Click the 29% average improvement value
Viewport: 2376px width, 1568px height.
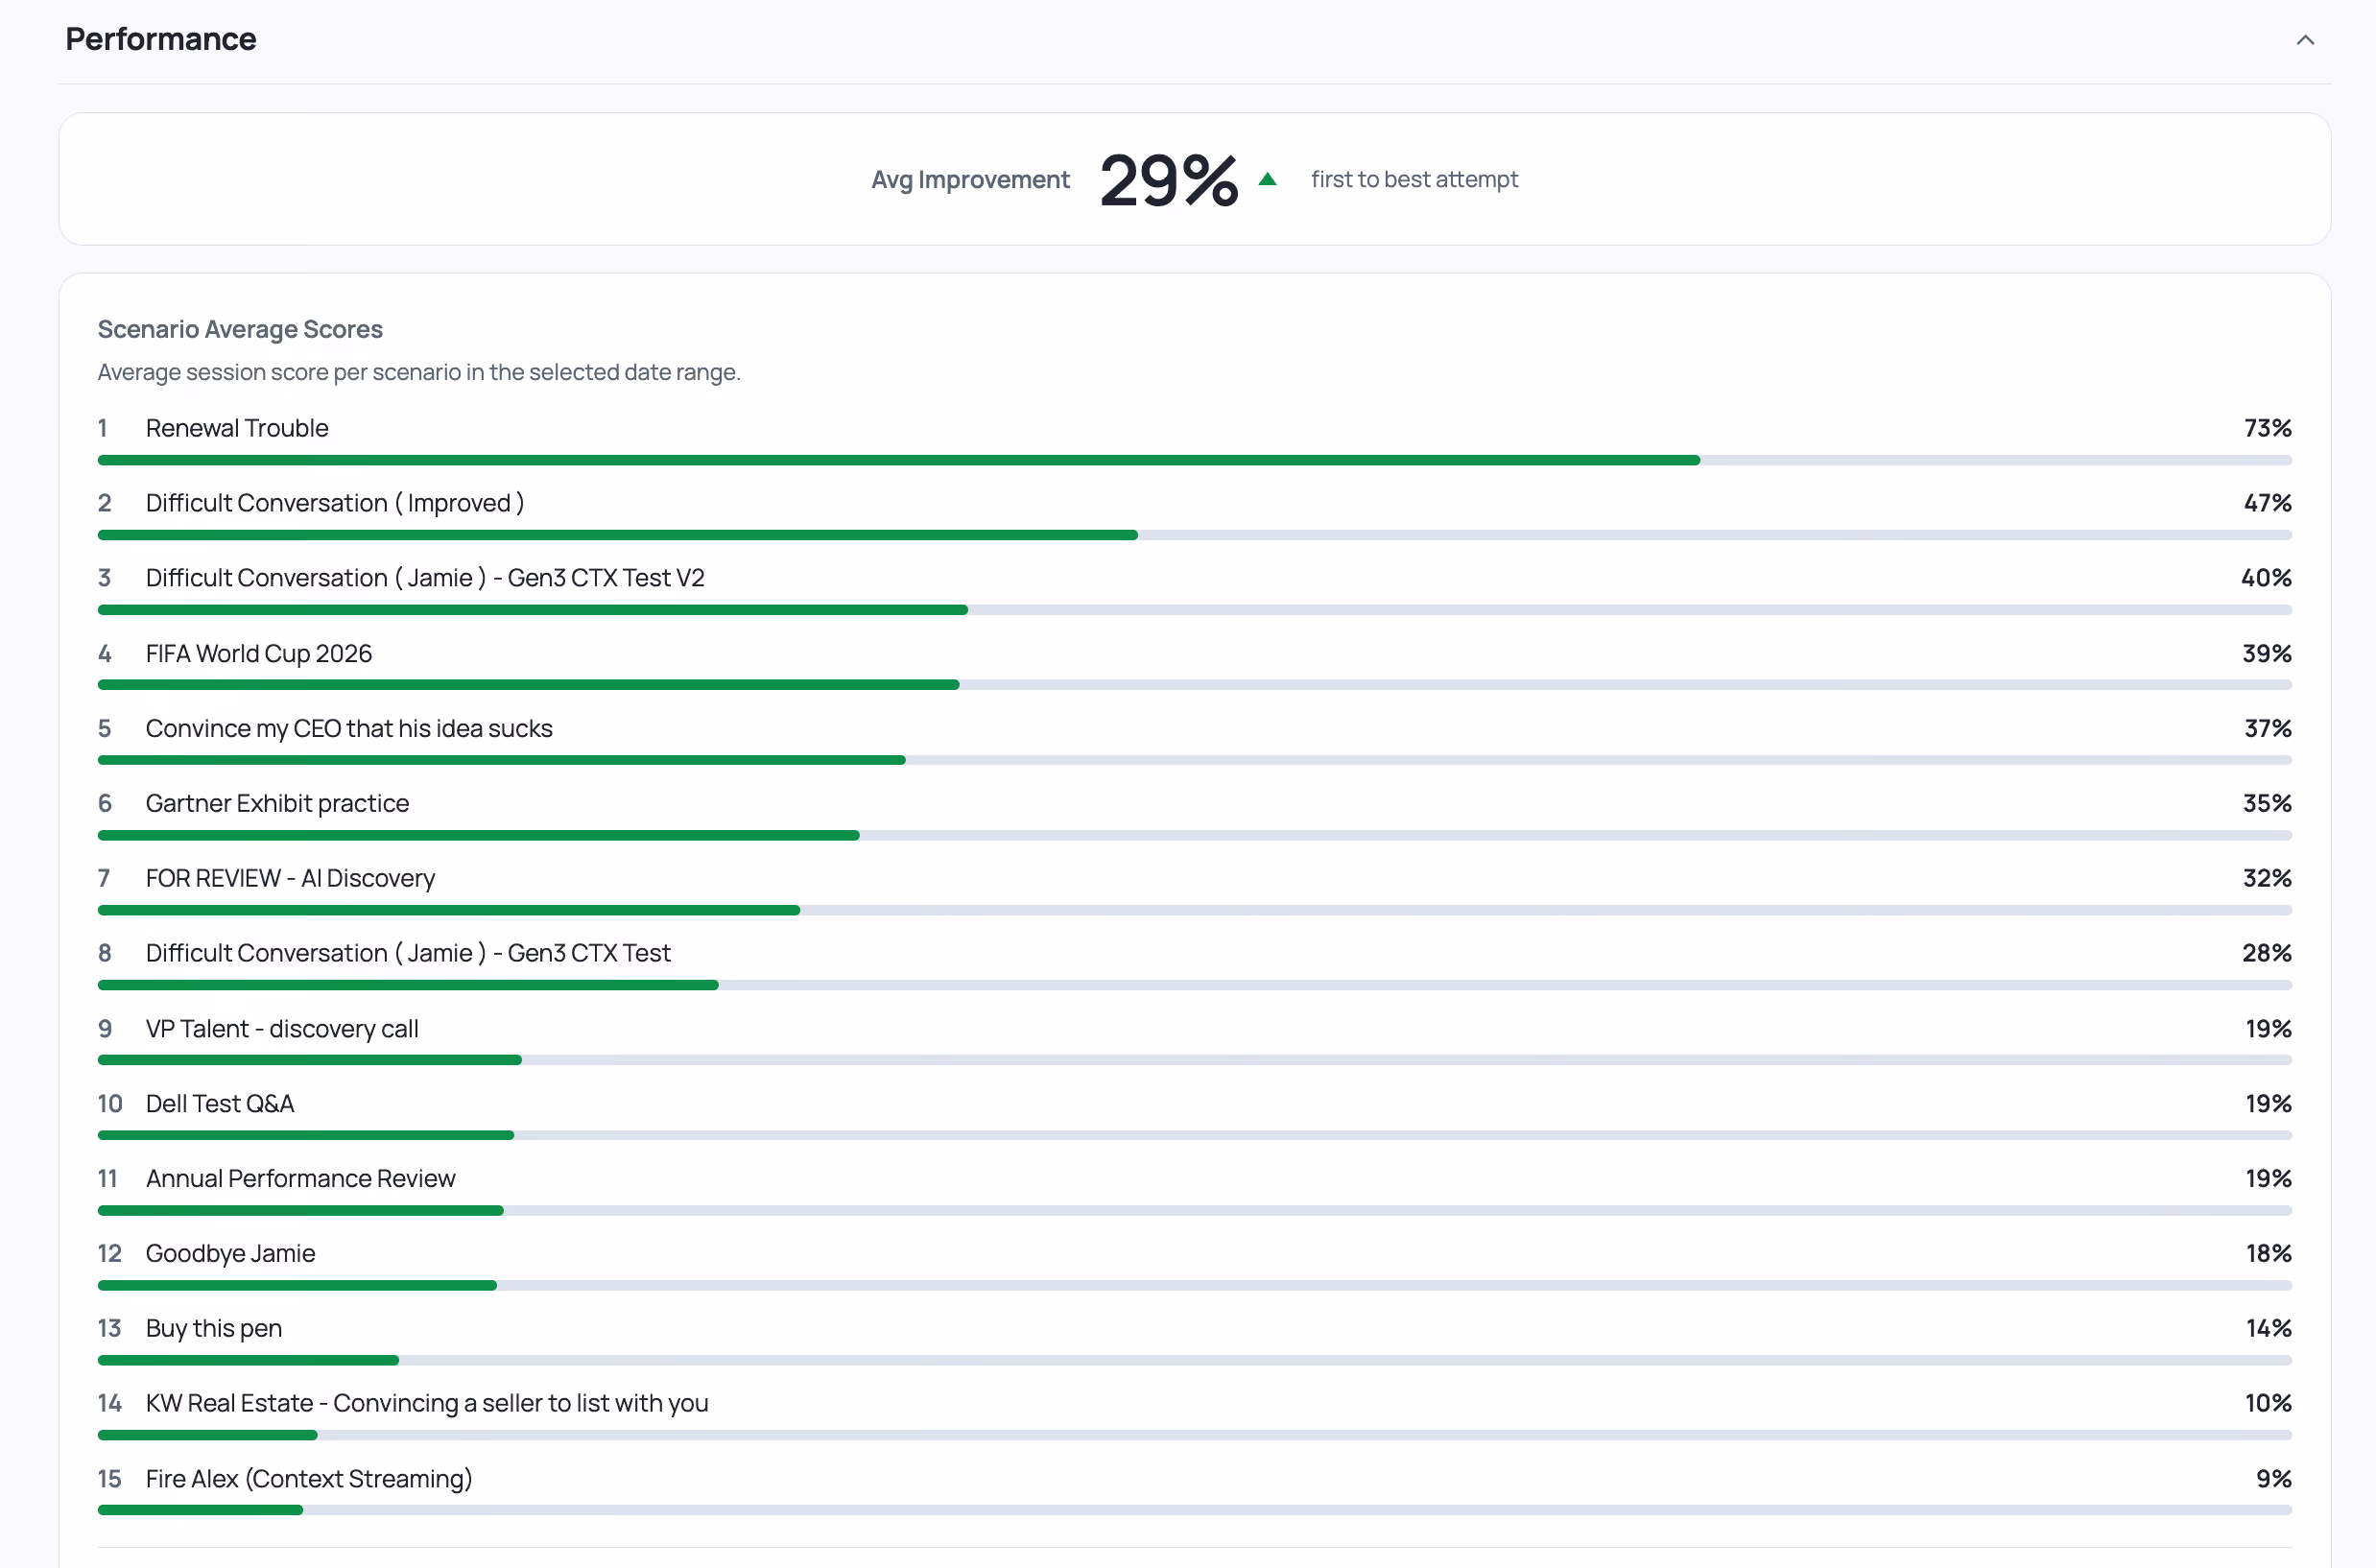[x=1169, y=181]
